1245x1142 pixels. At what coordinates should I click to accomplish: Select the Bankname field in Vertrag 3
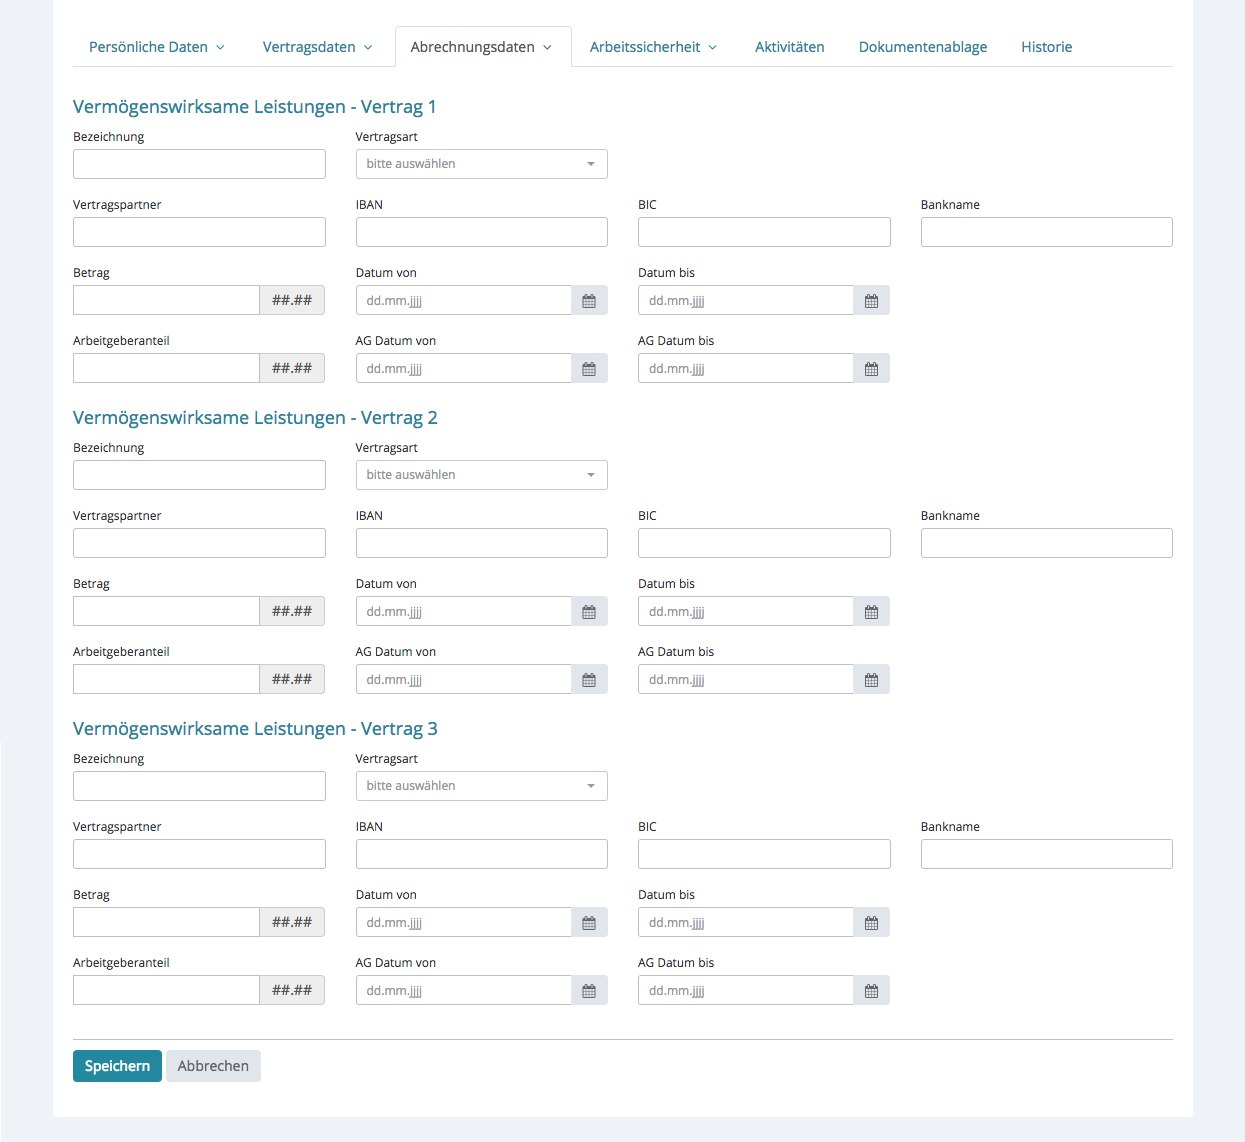coord(1046,854)
